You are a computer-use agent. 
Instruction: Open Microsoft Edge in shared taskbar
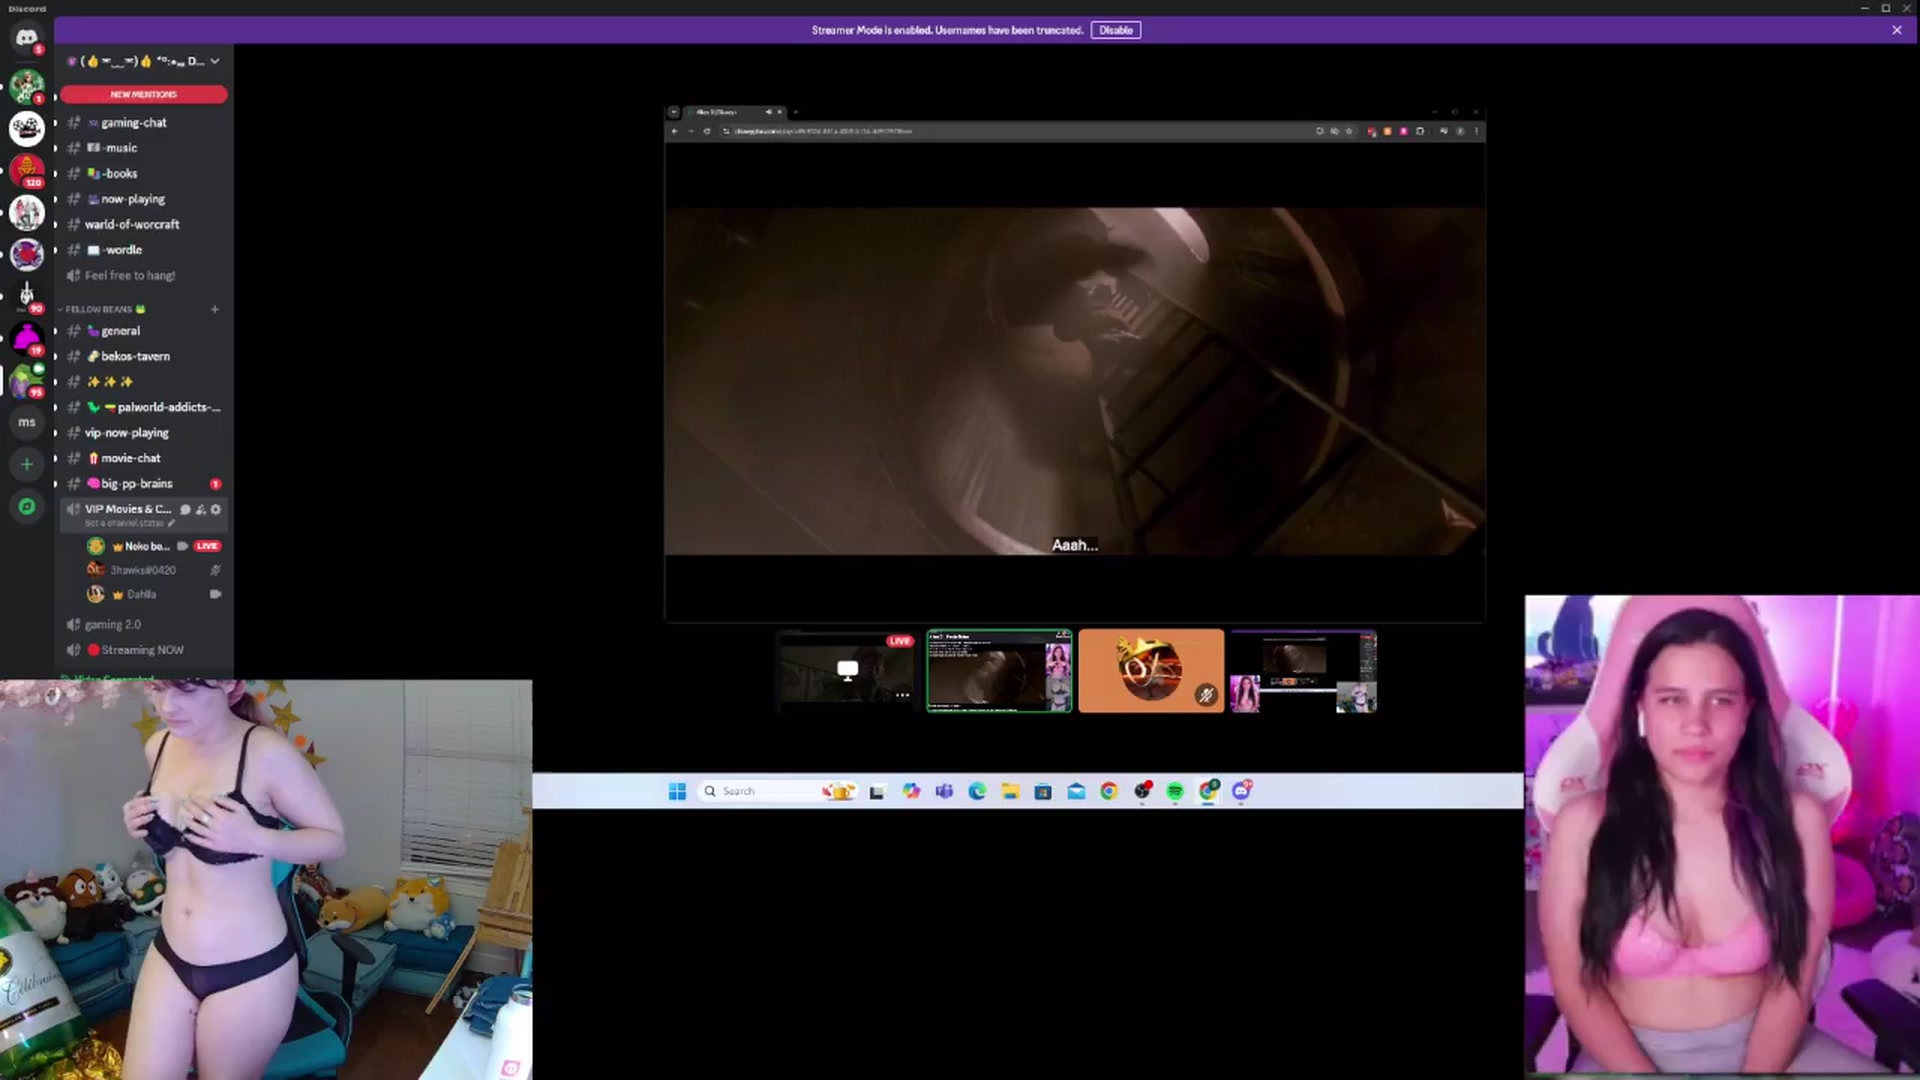(x=977, y=791)
